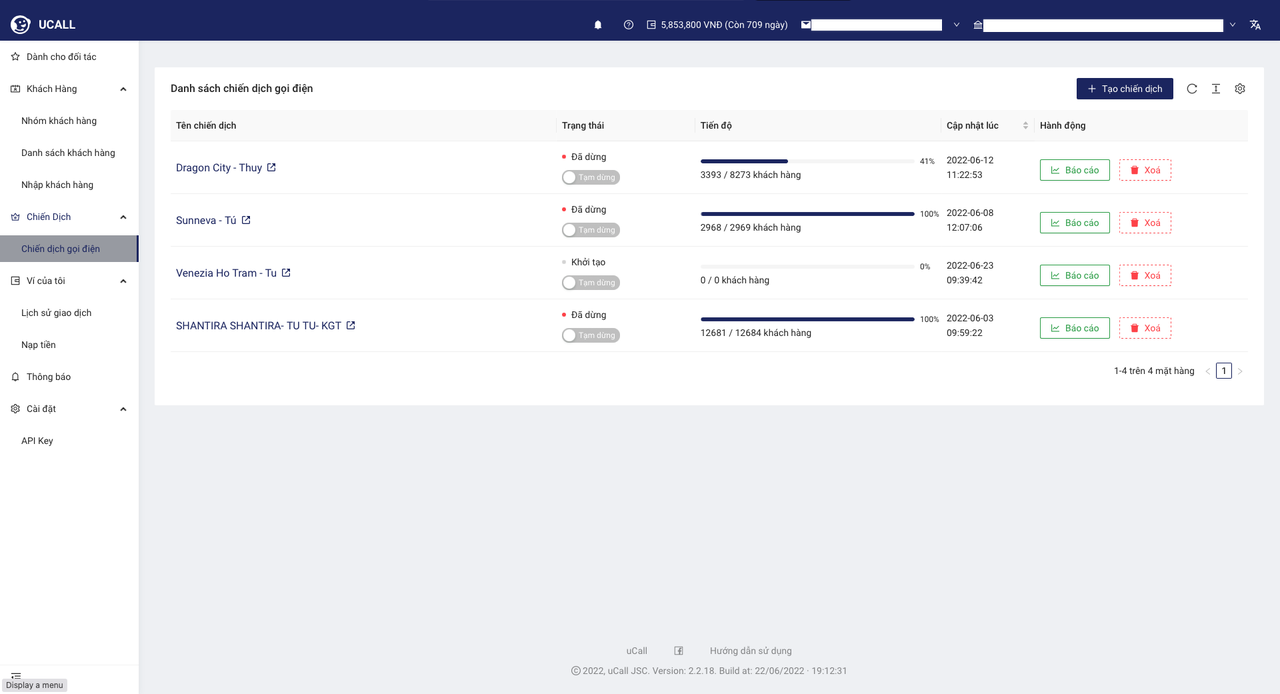Viewport: 1280px width, 694px height.
Task: Toggle Tạm dừng switch for SHANTIRA SHANTIRA- TU TU- KGT
Action: tap(591, 335)
